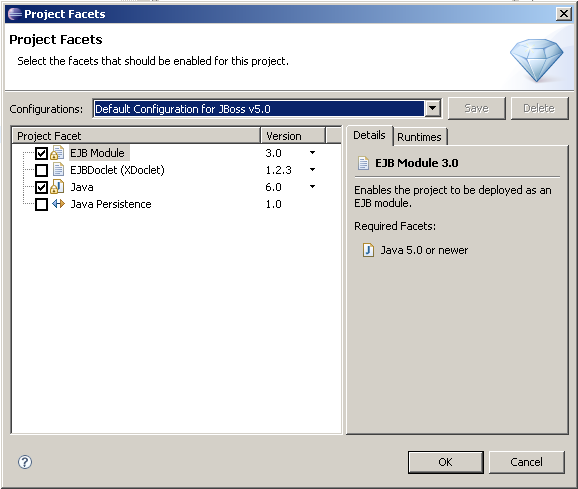Screen dimensions: 578x489
Task: Click the Project Facet column header
Action: pyautogui.click(x=136, y=136)
